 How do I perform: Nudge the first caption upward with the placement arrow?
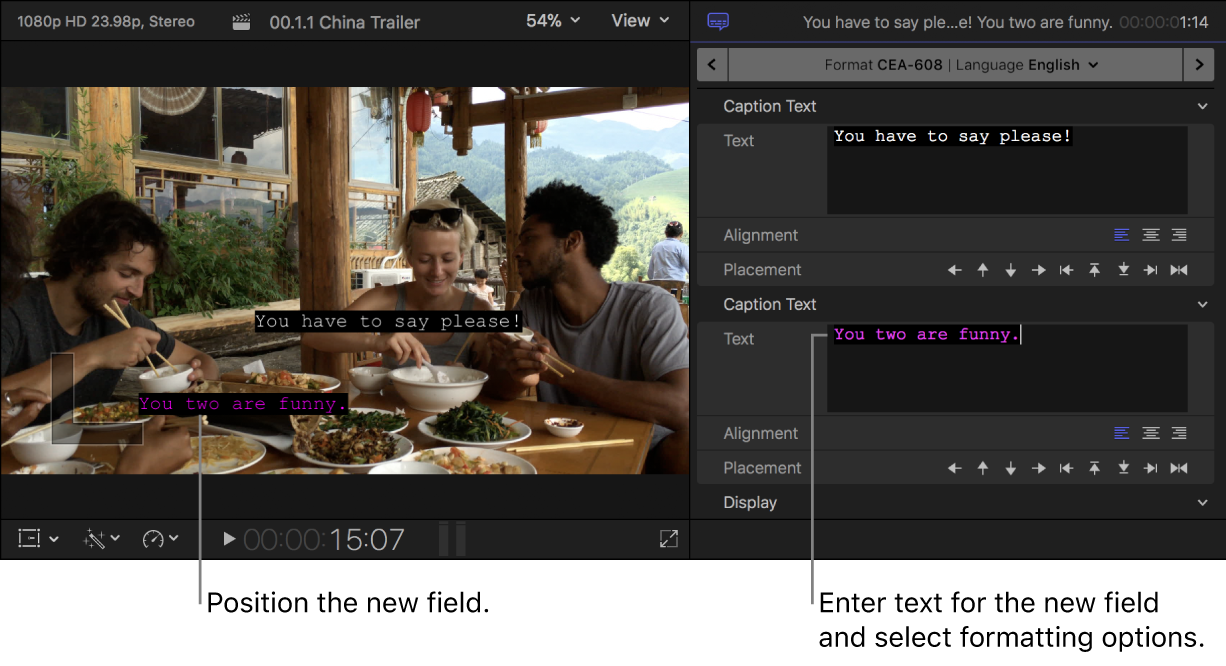click(x=982, y=269)
